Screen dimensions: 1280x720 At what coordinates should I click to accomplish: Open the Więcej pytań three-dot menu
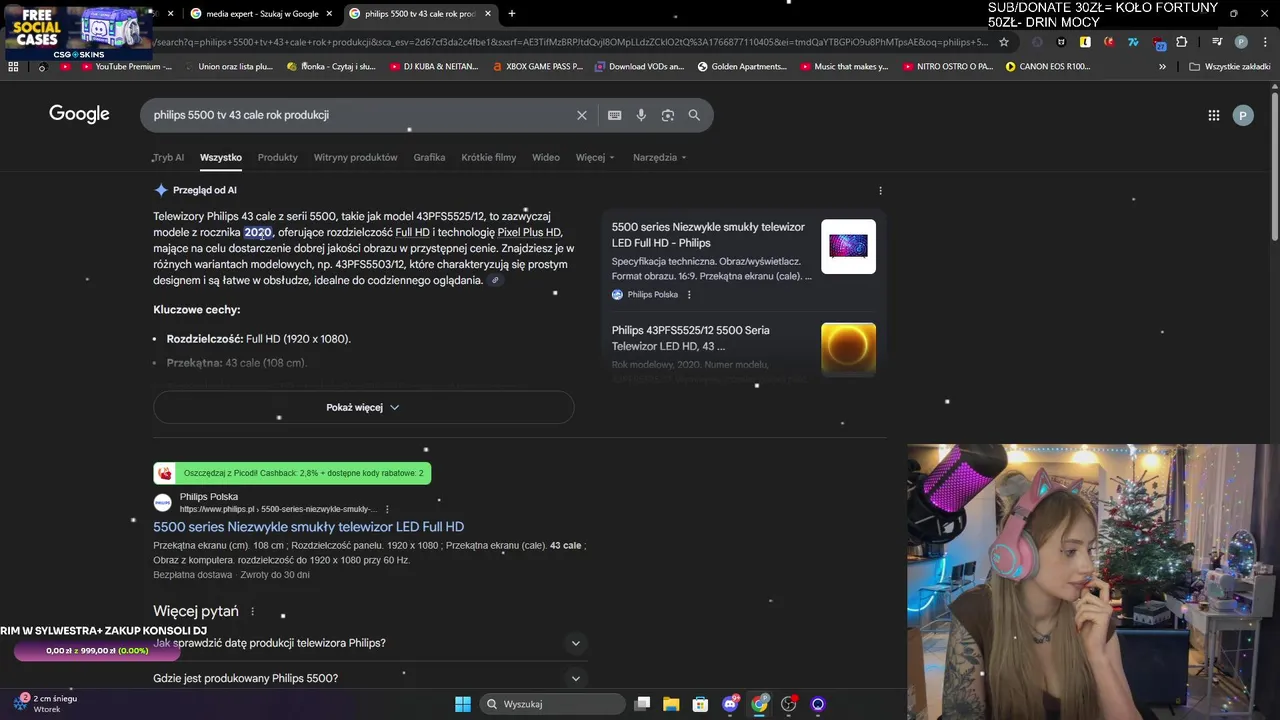click(x=252, y=611)
